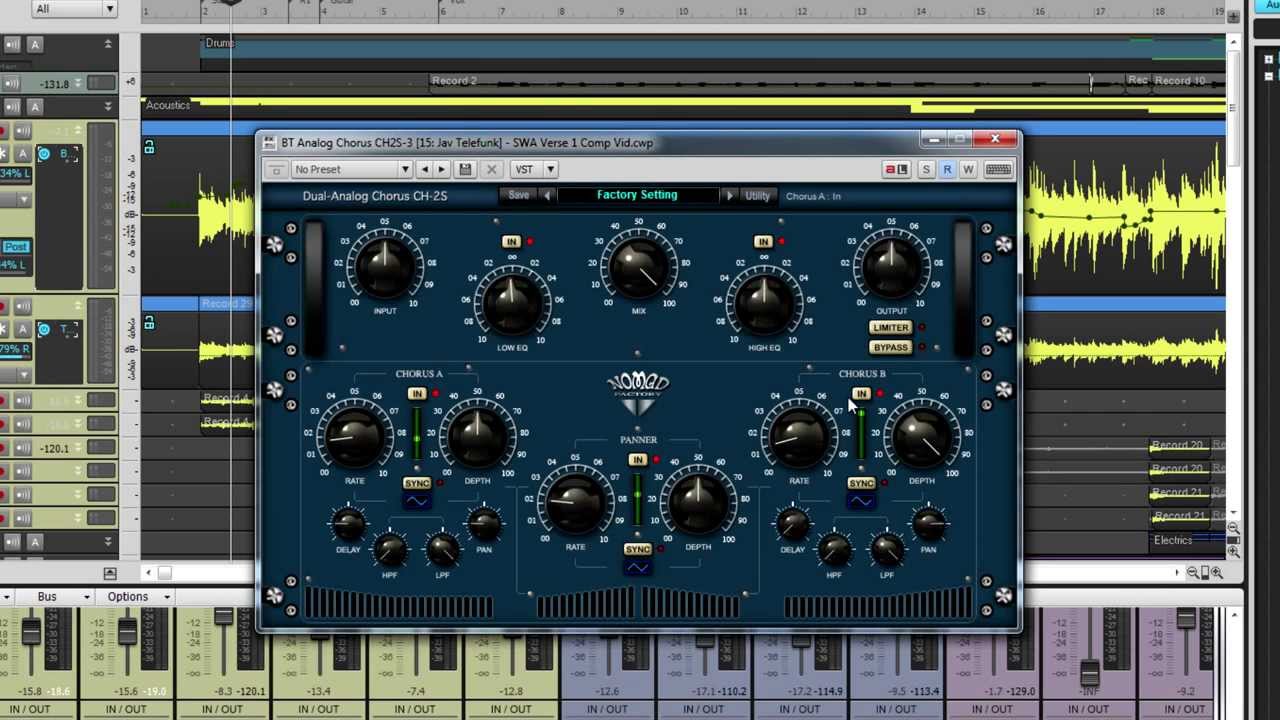Viewport: 1280px width, 720px height.
Task: Delete the preset with the X icon
Action: pos(491,170)
